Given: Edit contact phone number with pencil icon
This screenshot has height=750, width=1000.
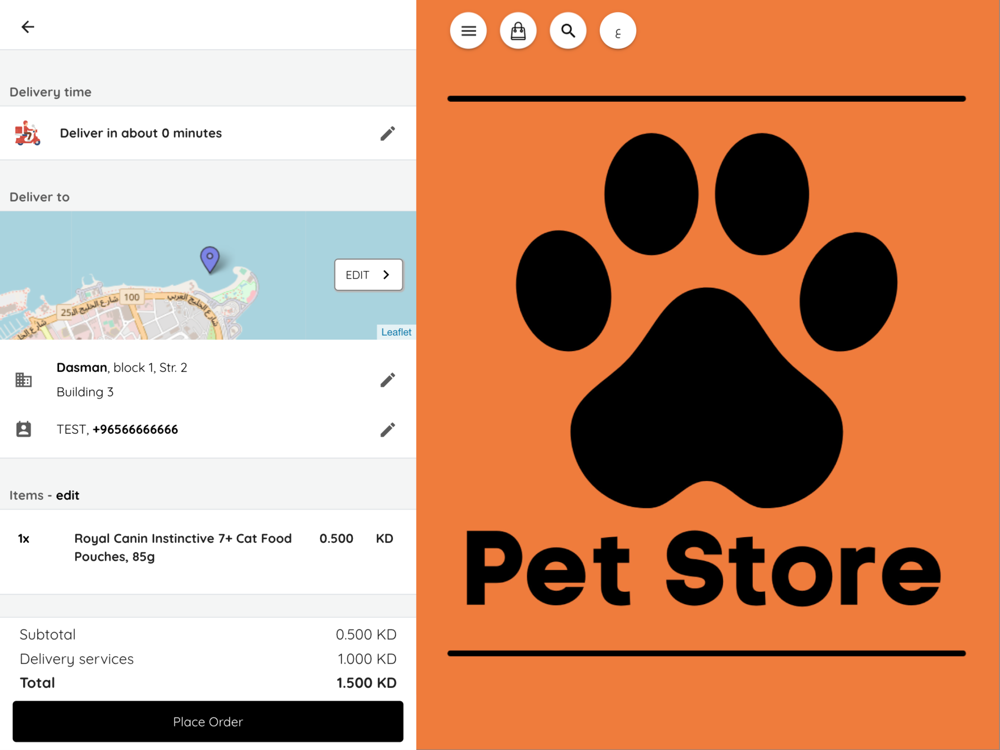Looking at the screenshot, I should pos(388,430).
